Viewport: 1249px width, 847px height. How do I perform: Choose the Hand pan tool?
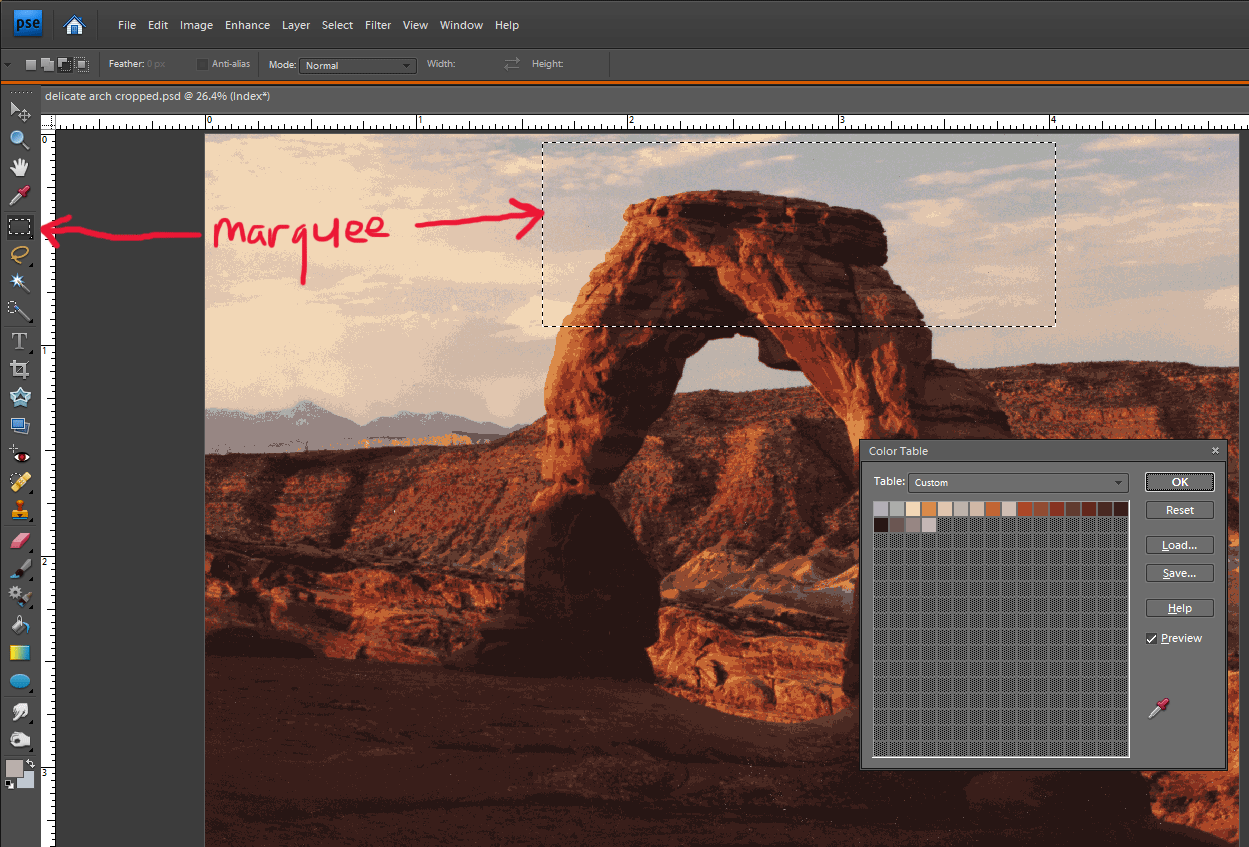click(20, 167)
